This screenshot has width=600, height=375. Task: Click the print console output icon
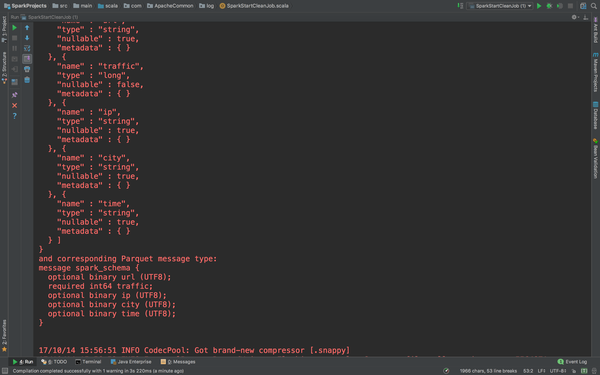pyautogui.click(x=27, y=69)
